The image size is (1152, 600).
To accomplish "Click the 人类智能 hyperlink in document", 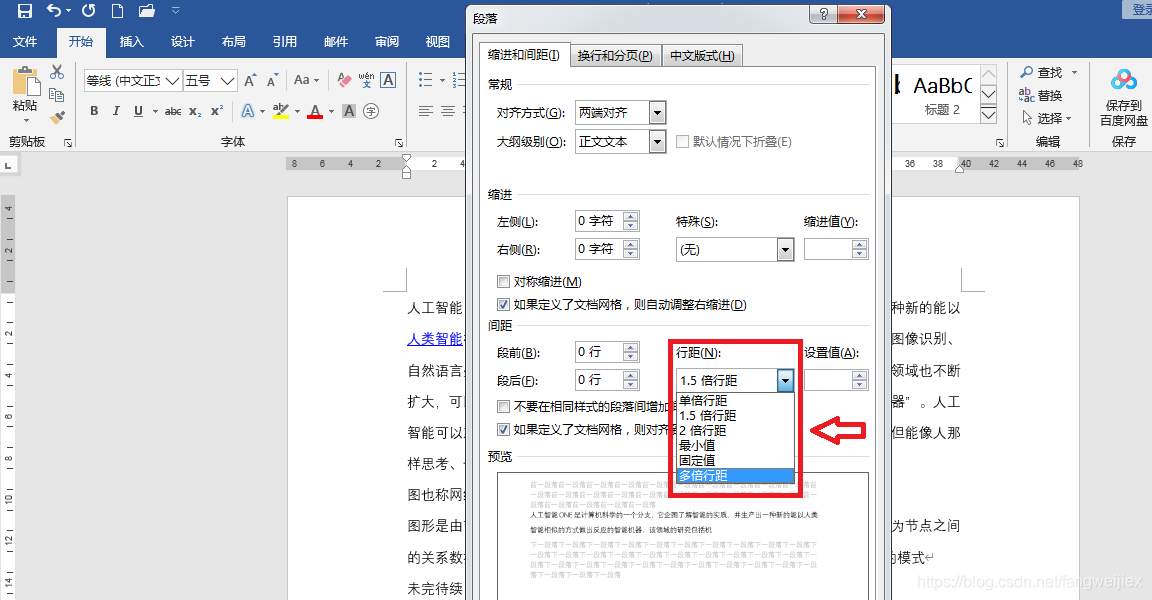I will [x=435, y=339].
